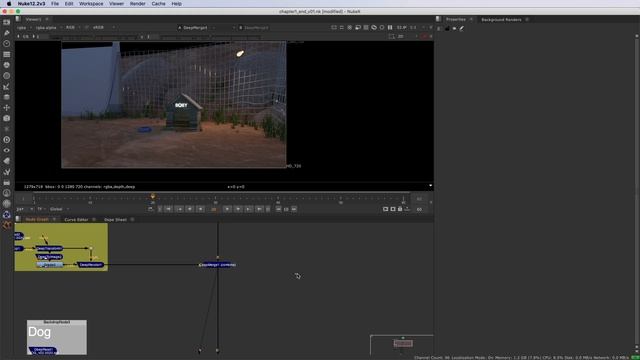Click the timeline end frame field

tap(419, 199)
